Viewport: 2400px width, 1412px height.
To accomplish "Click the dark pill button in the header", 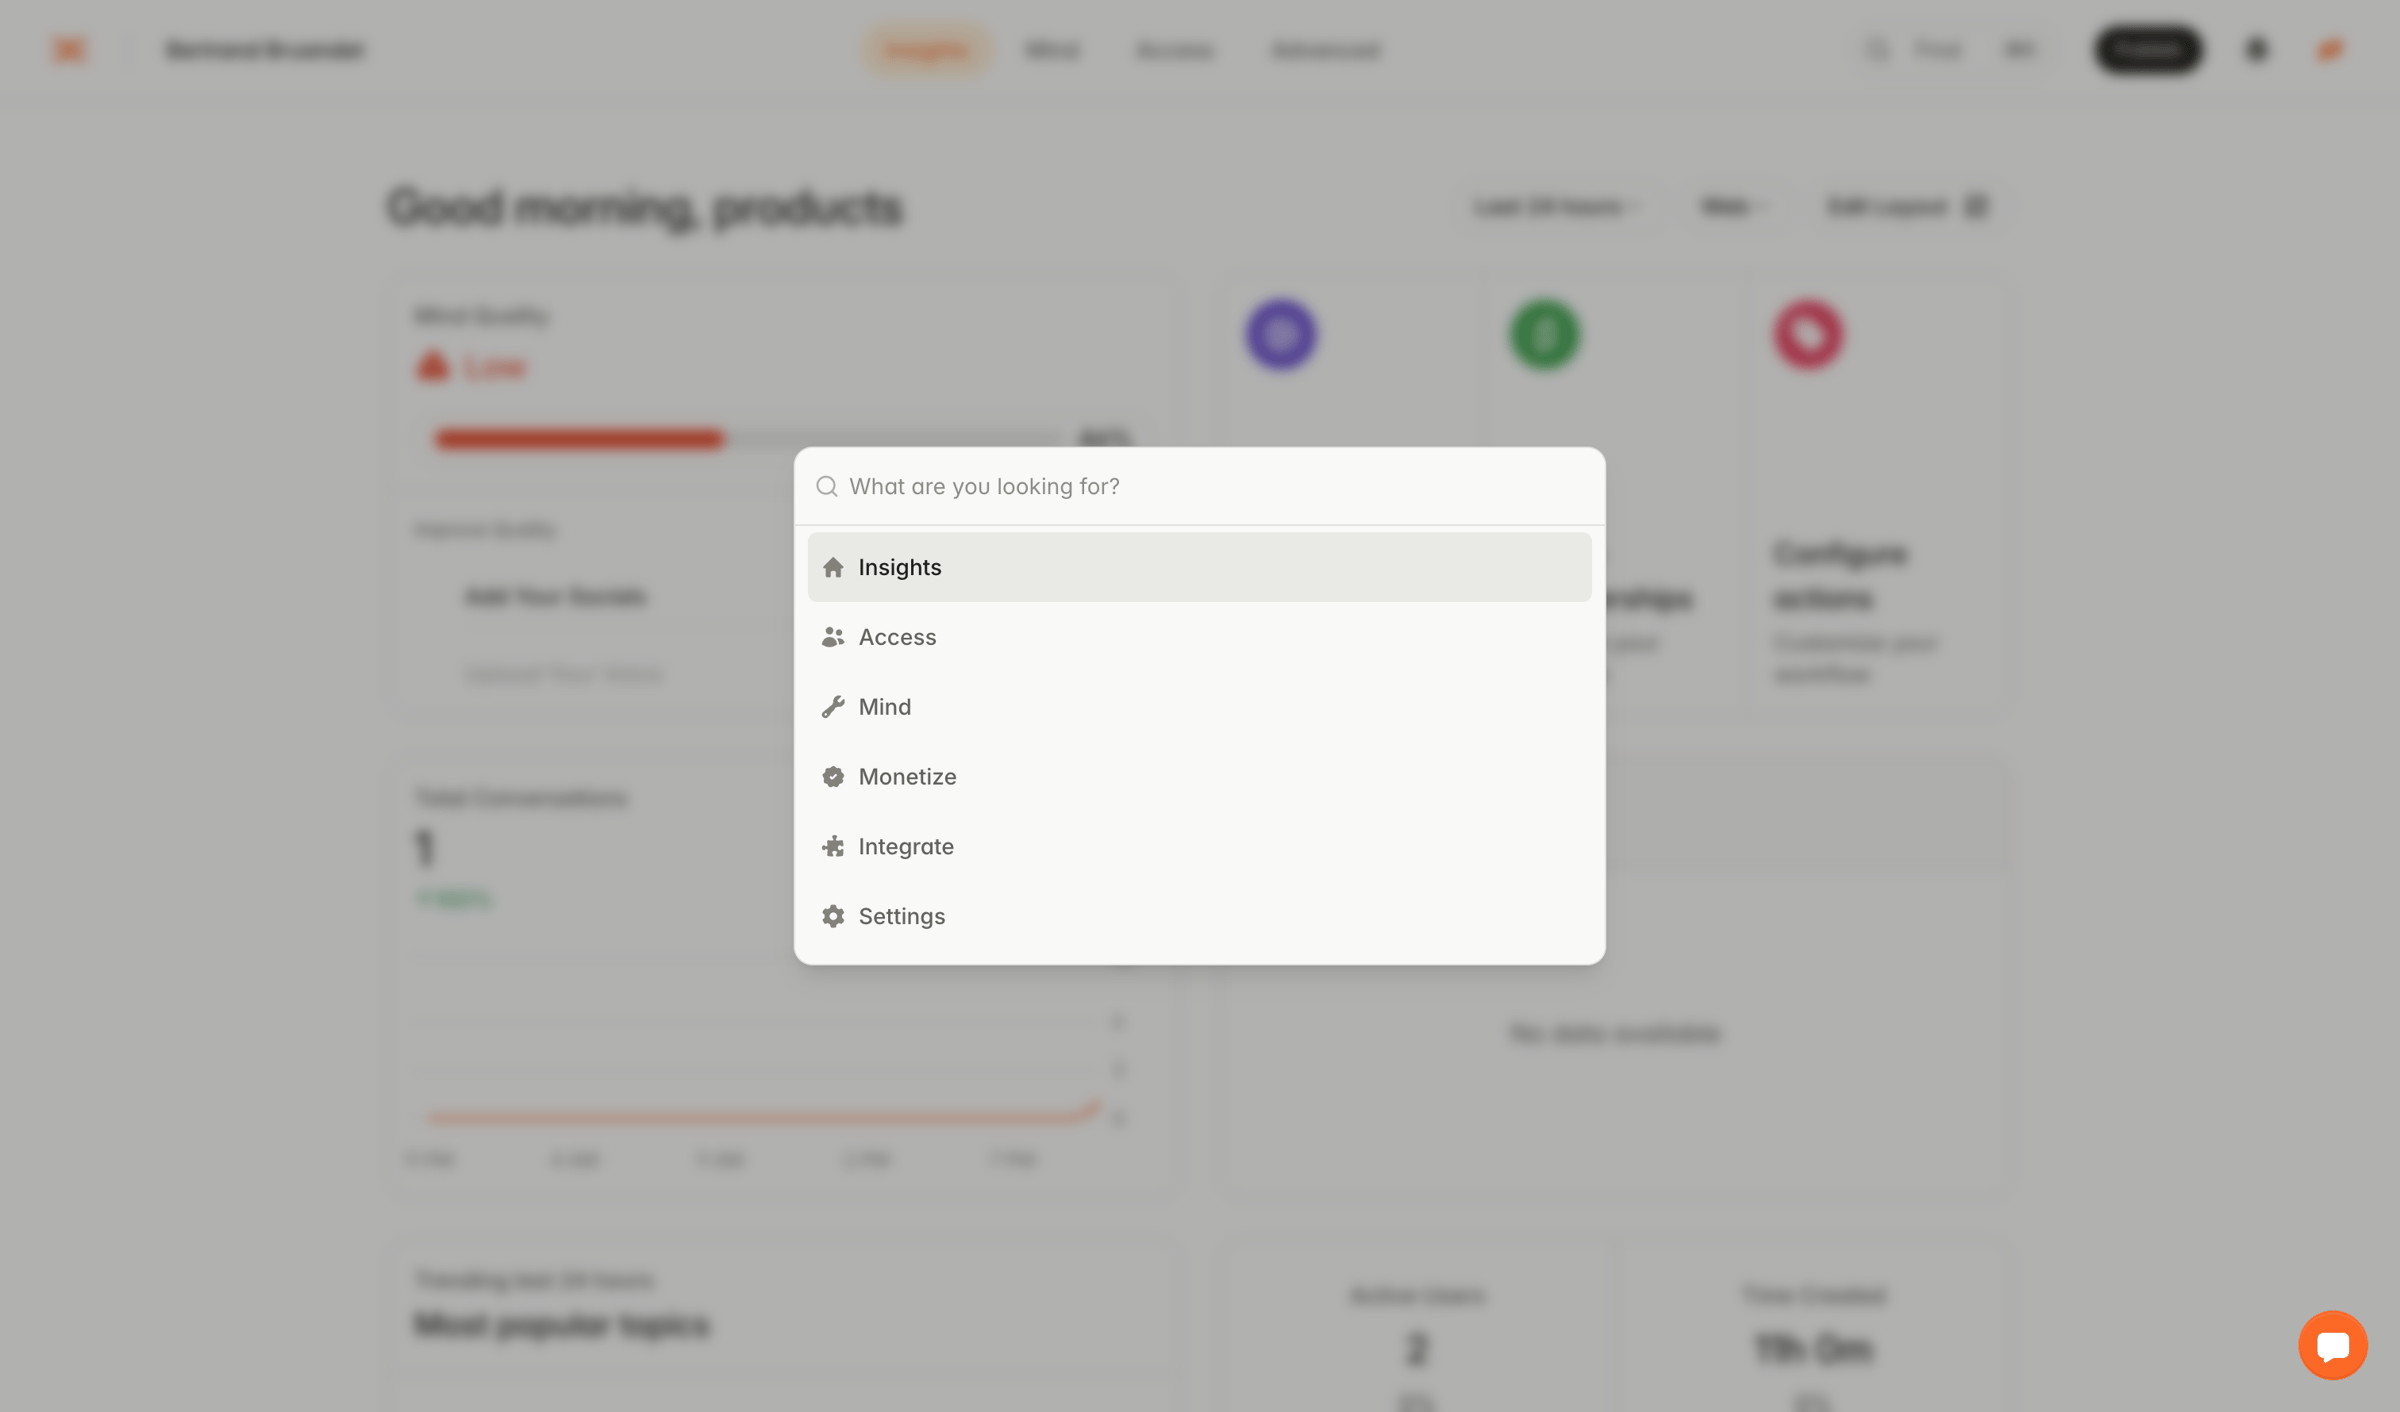I will pyautogui.click(x=2148, y=50).
